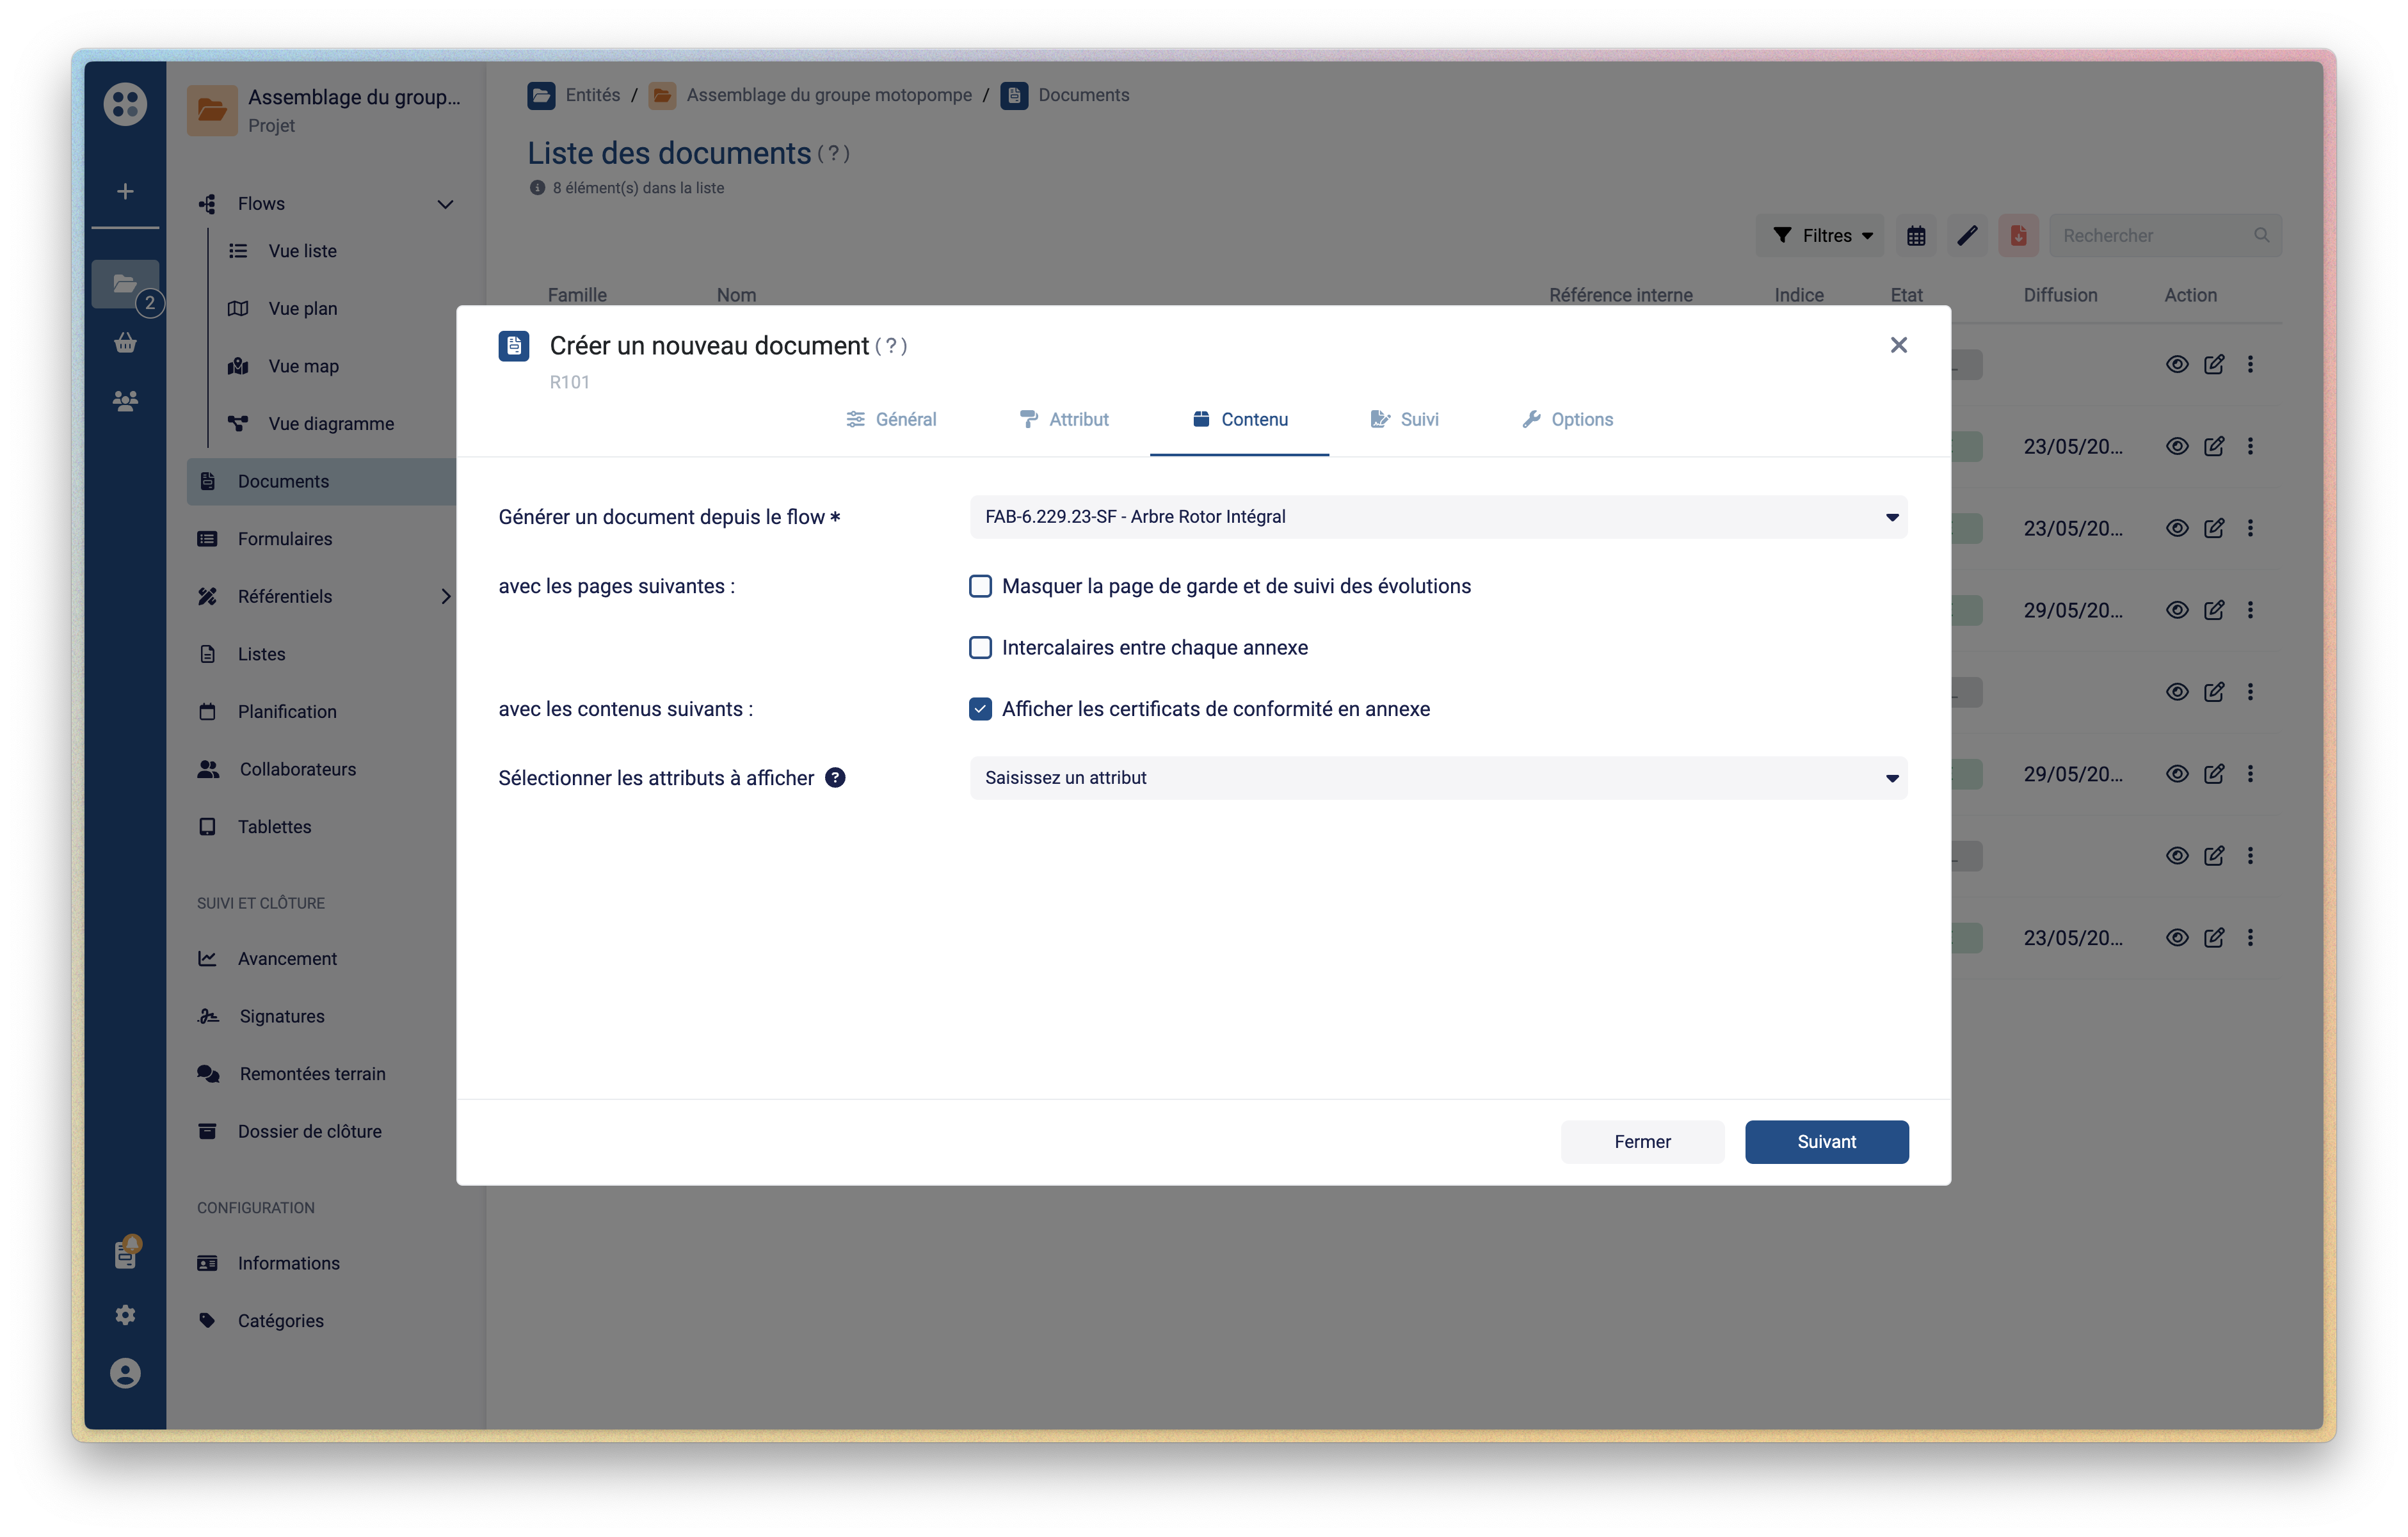Switch to the Général tab
This screenshot has height=1537, width=2408.
pyautogui.click(x=891, y=420)
